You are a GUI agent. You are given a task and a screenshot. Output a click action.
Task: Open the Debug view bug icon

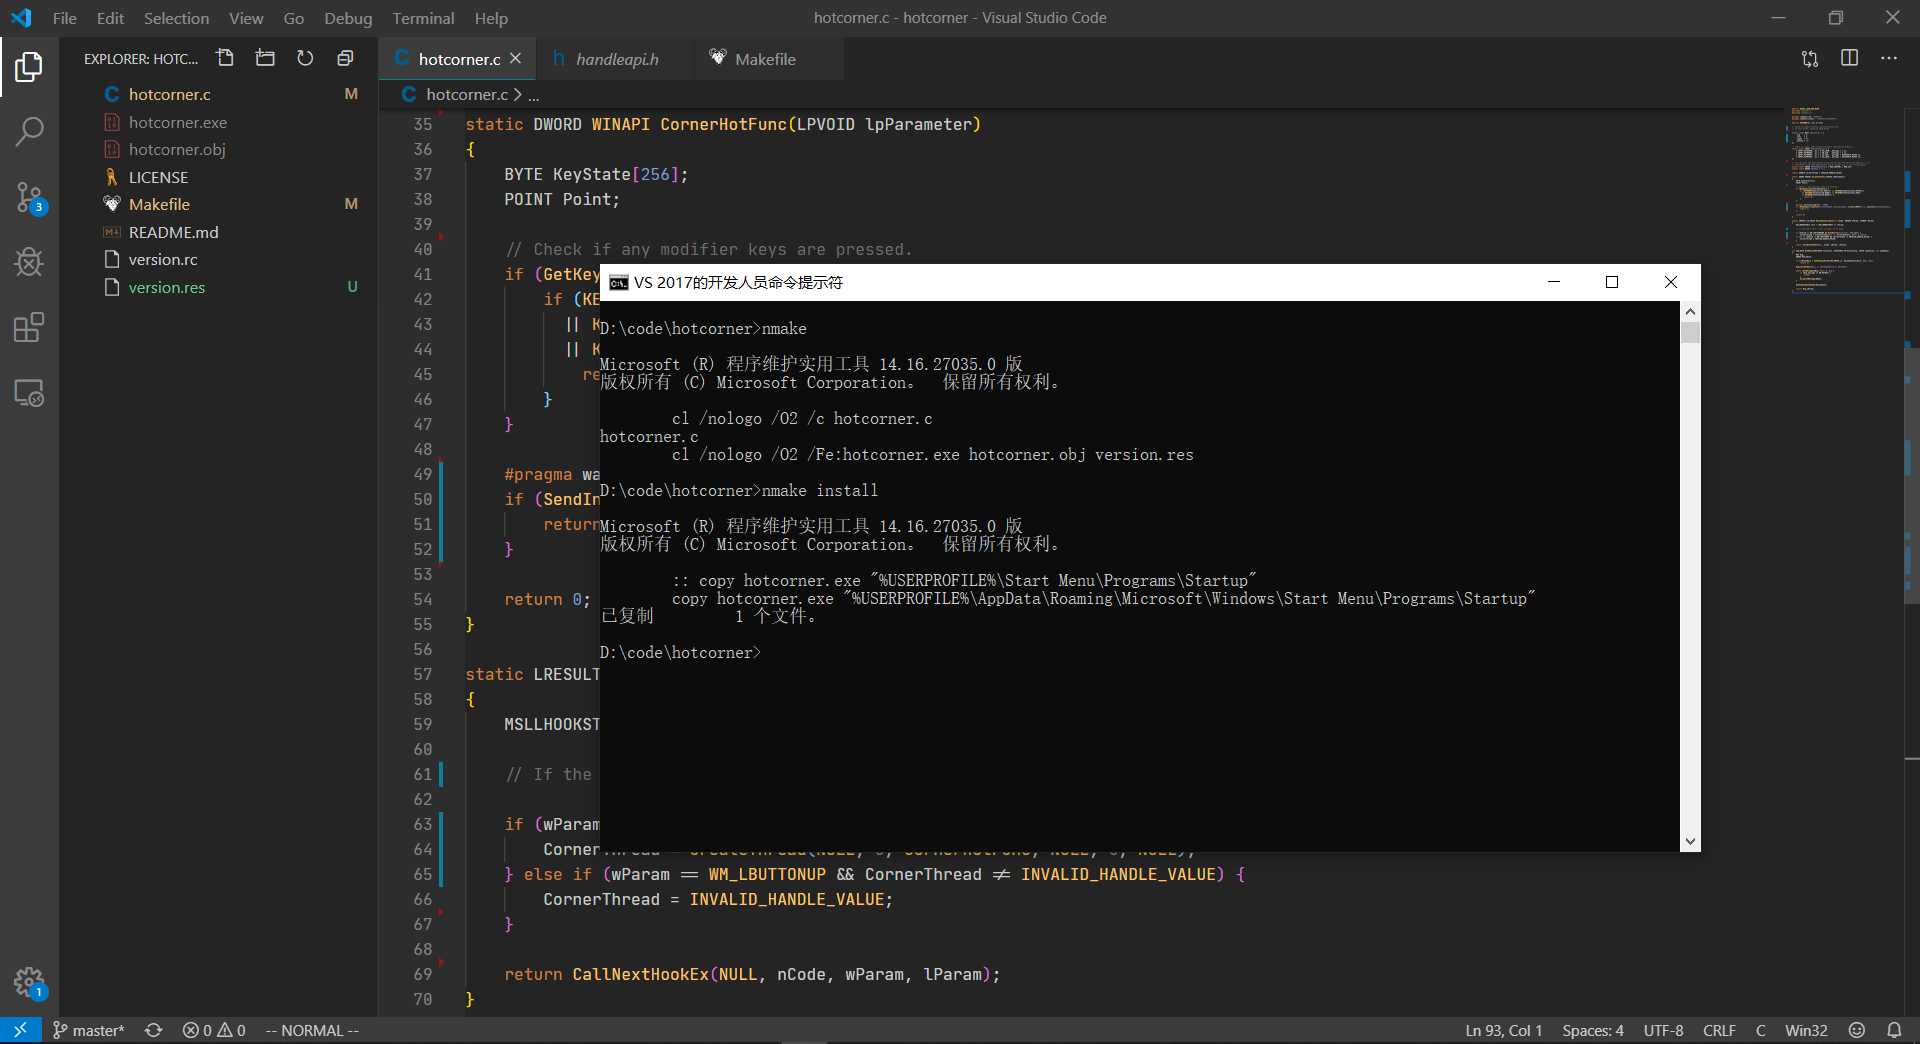click(x=29, y=262)
